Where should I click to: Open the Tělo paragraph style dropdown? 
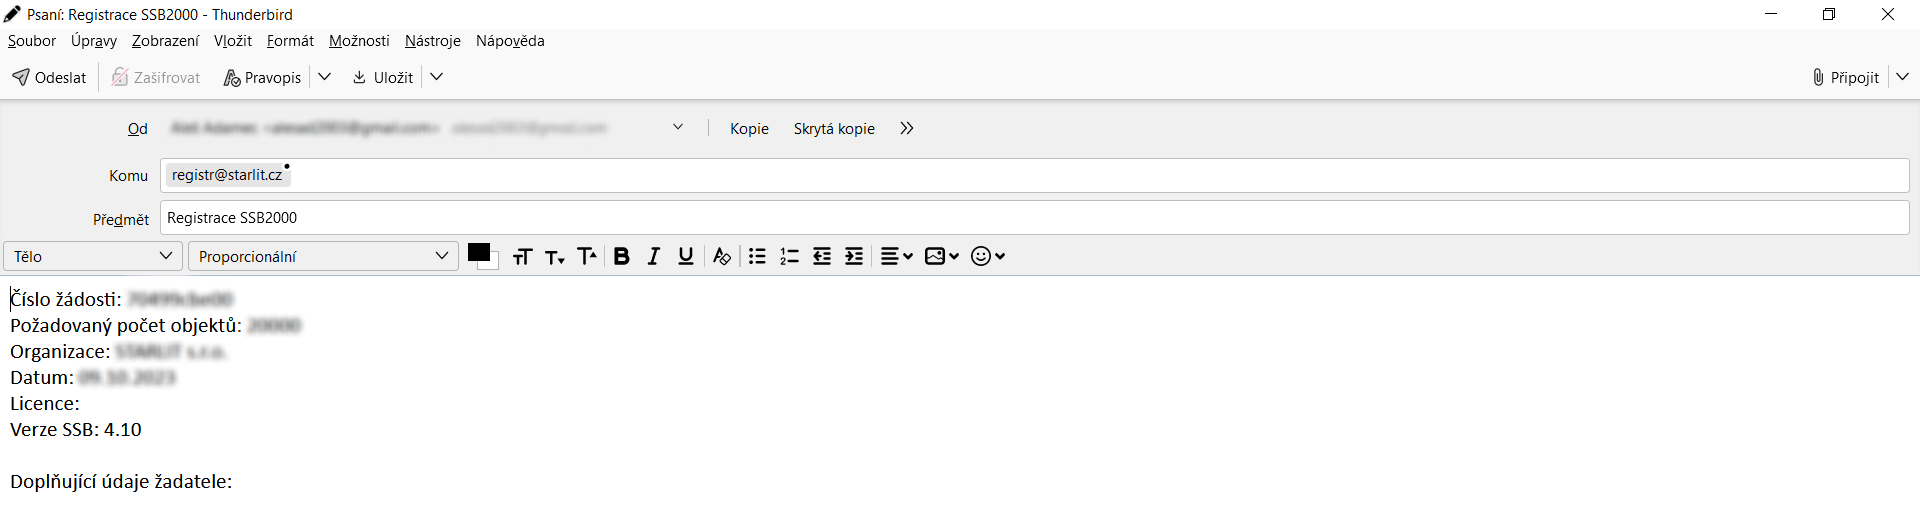(x=93, y=257)
